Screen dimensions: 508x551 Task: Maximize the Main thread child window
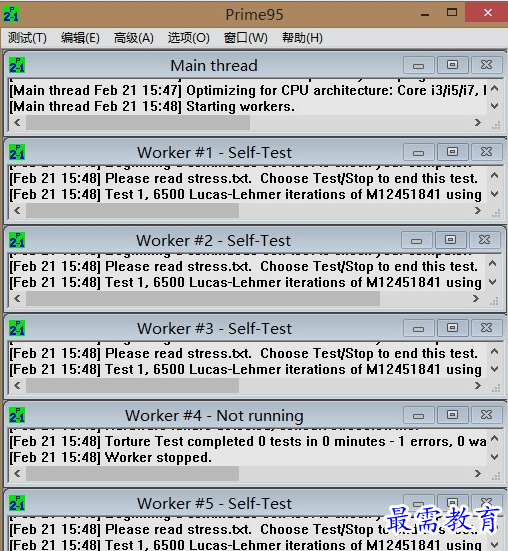pyautogui.click(x=452, y=65)
